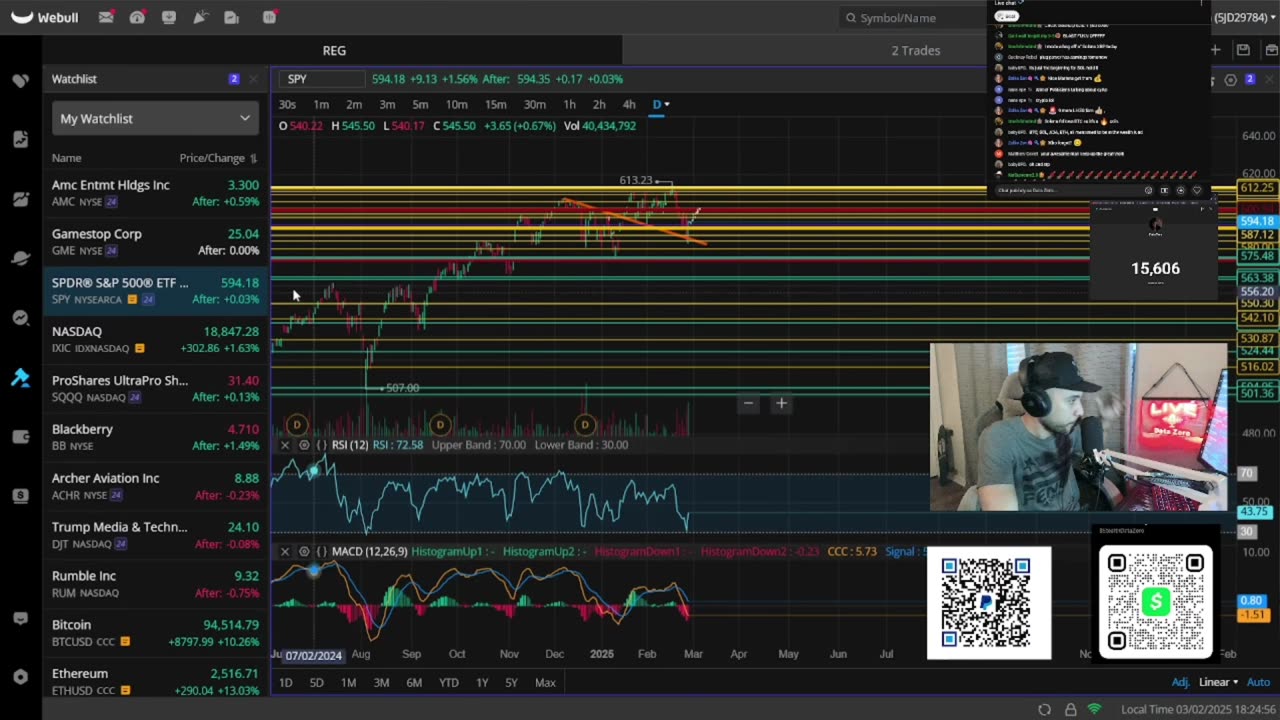Viewport: 1280px width, 720px height.
Task: Click the Symbol/Name search field
Action: [x=910, y=18]
